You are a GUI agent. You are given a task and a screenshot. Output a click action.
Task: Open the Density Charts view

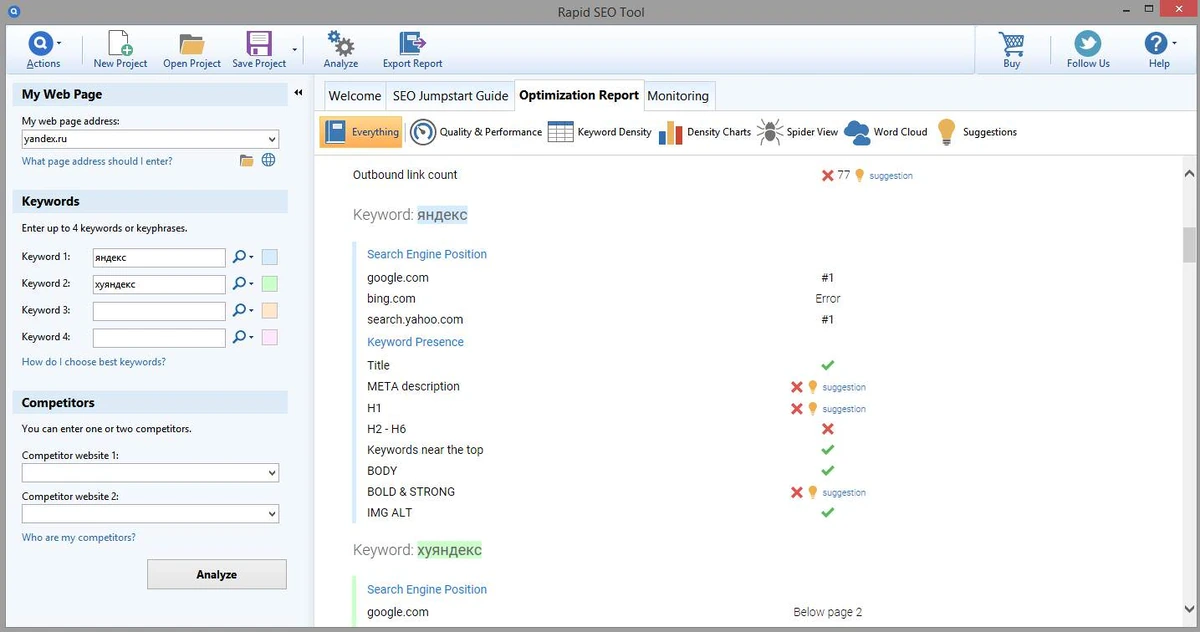tap(705, 132)
